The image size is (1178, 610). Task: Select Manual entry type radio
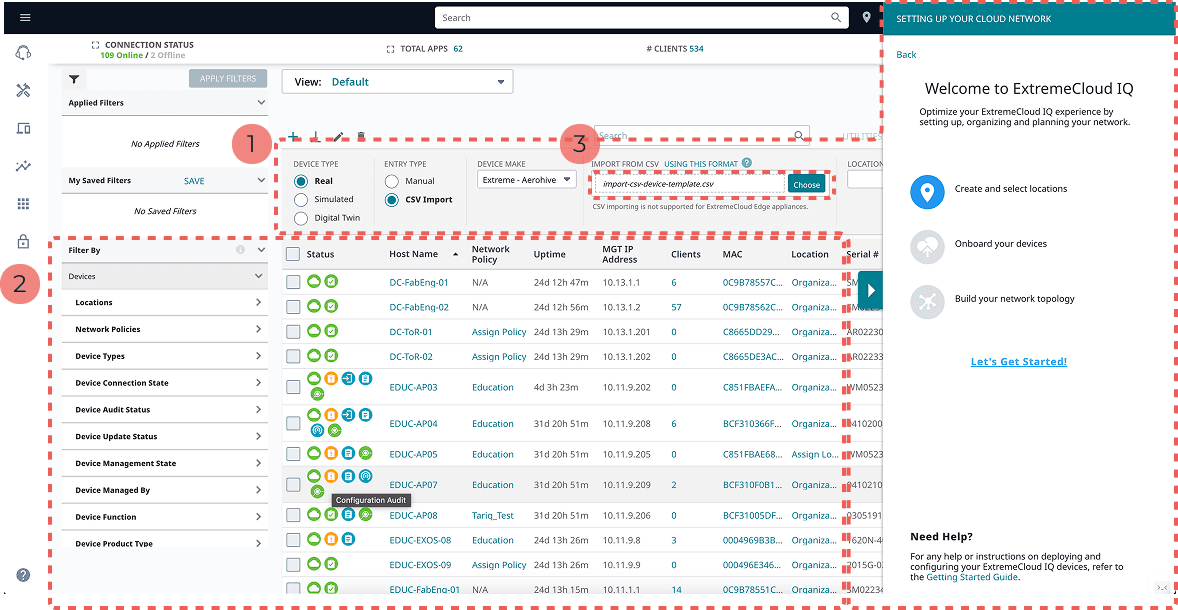[x=391, y=181]
